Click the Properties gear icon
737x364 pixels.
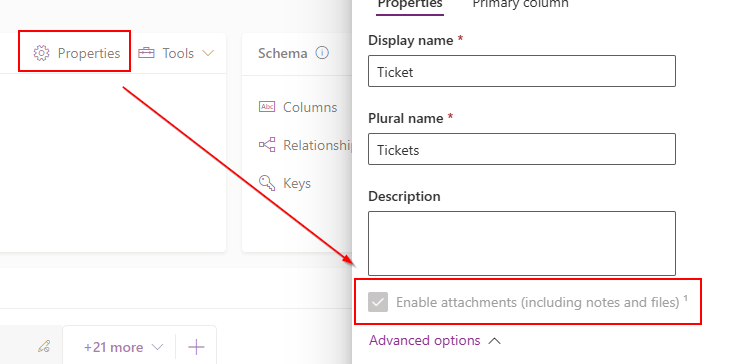(x=41, y=53)
